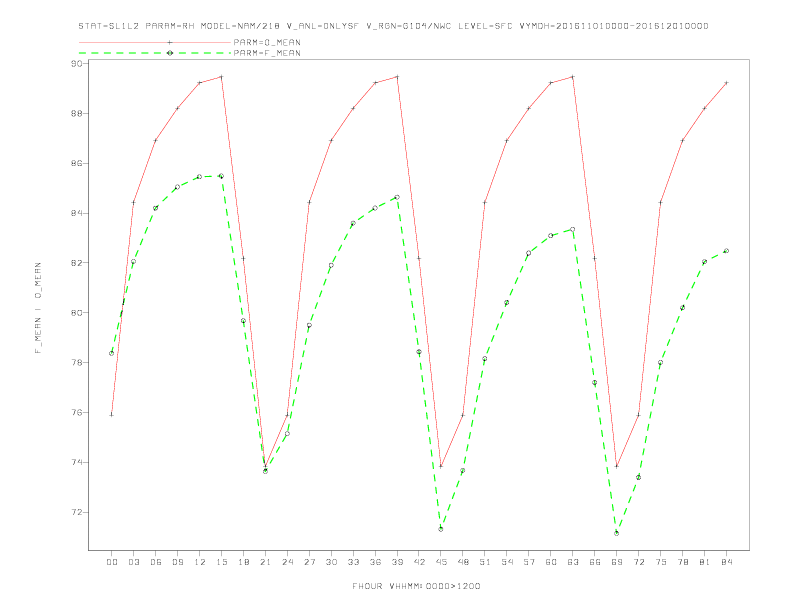
Task: Click the y-axis tick label 80
Action: pos(76,313)
